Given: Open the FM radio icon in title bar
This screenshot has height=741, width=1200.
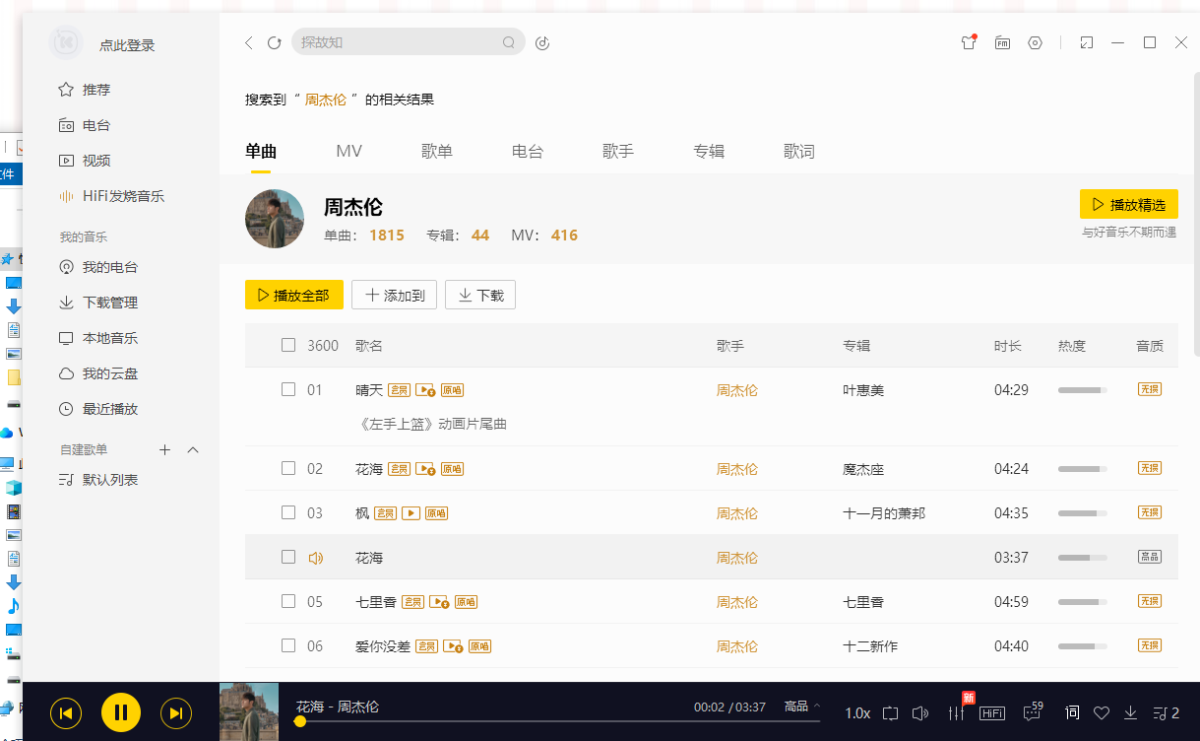Looking at the screenshot, I should click(1002, 43).
